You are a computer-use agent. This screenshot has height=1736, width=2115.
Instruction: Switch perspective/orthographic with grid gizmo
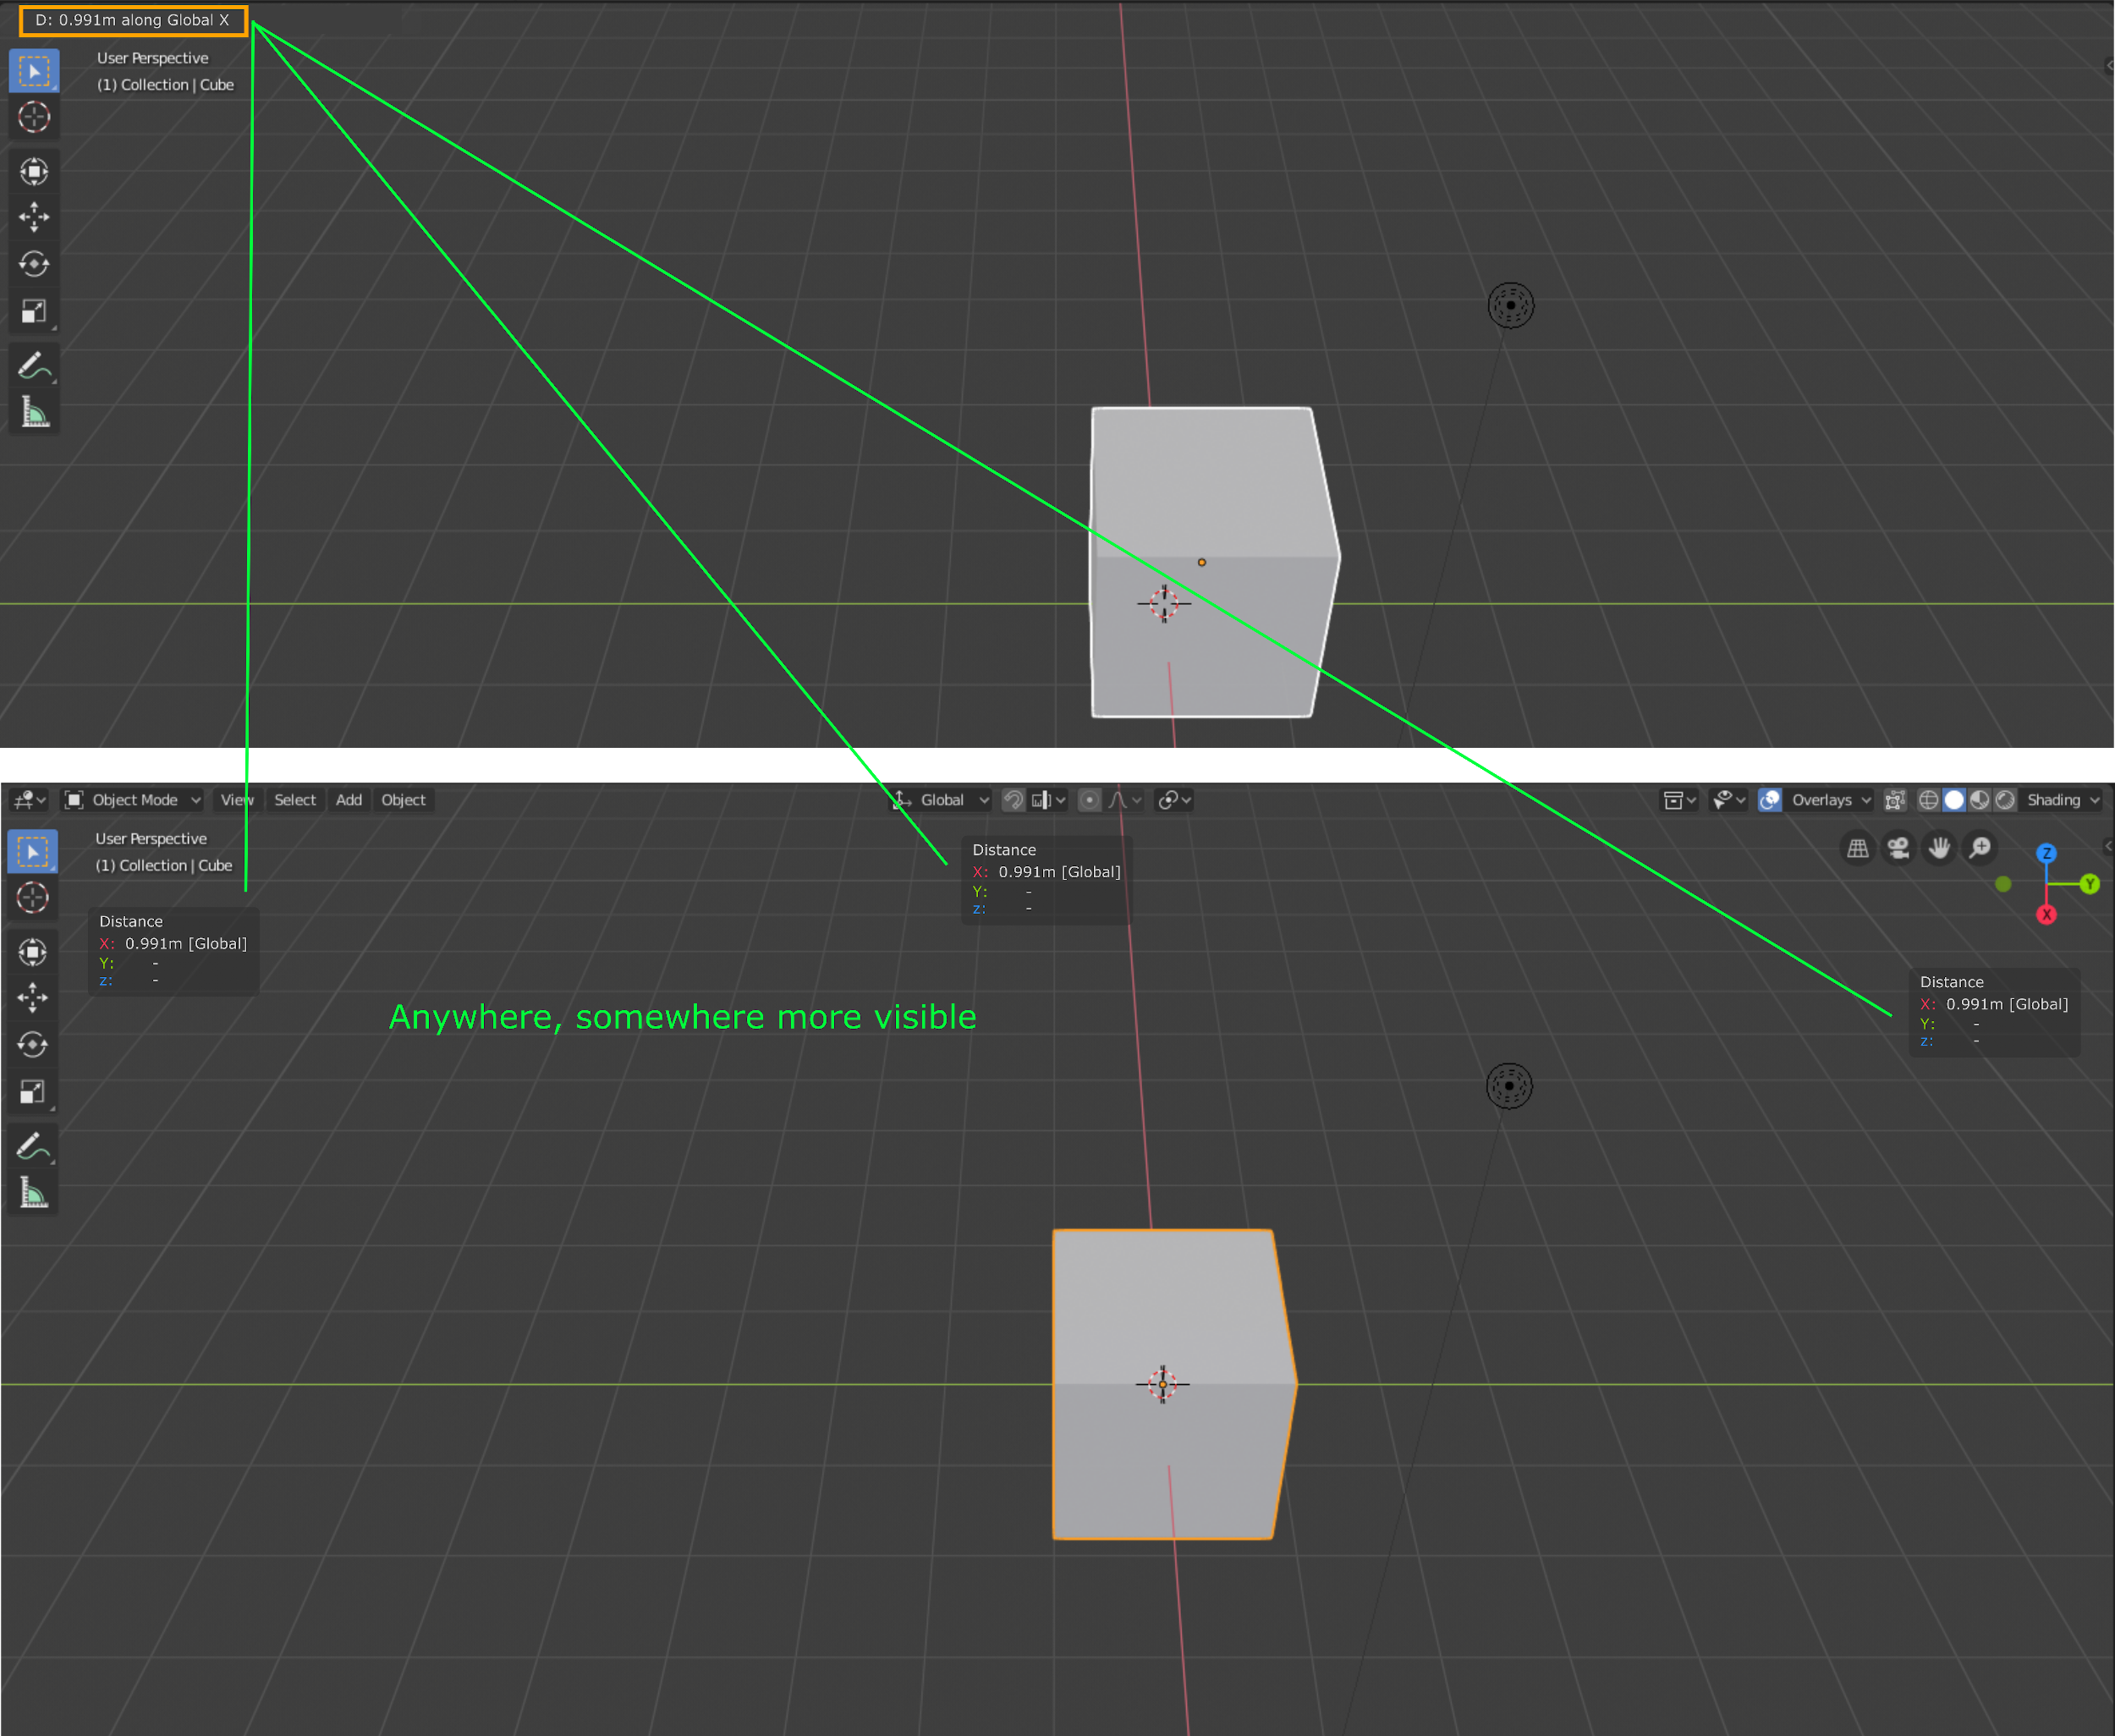click(x=1858, y=849)
